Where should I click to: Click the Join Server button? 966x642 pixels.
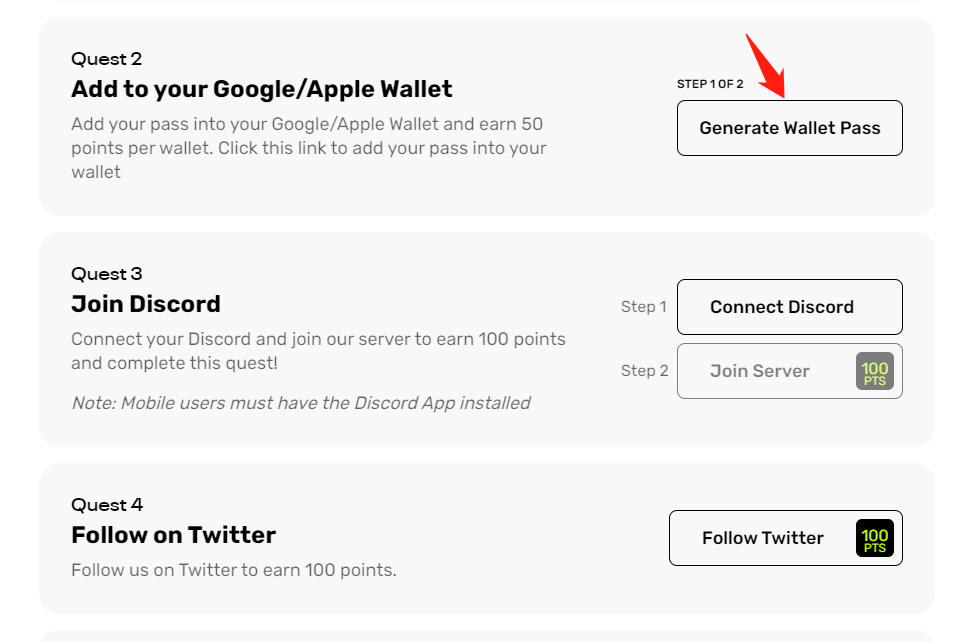point(760,371)
